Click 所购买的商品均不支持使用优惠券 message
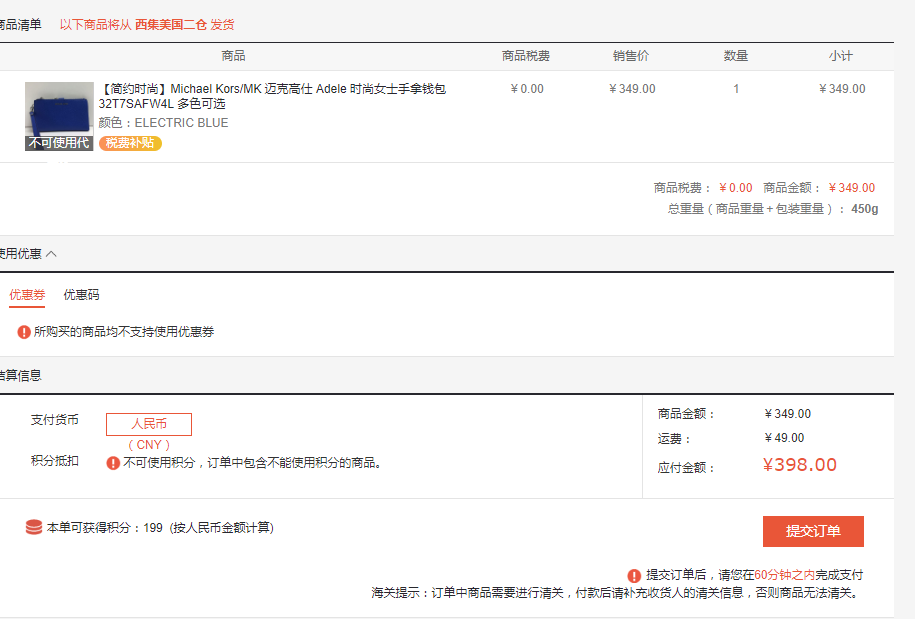Image resolution: width=915 pixels, height=619 pixels. (124, 332)
